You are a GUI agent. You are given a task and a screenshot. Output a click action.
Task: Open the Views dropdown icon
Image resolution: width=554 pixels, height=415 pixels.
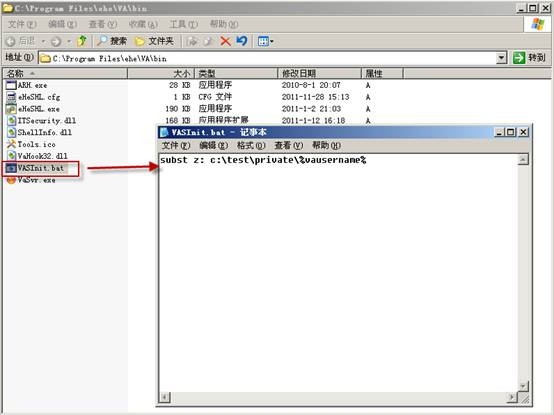(265, 41)
